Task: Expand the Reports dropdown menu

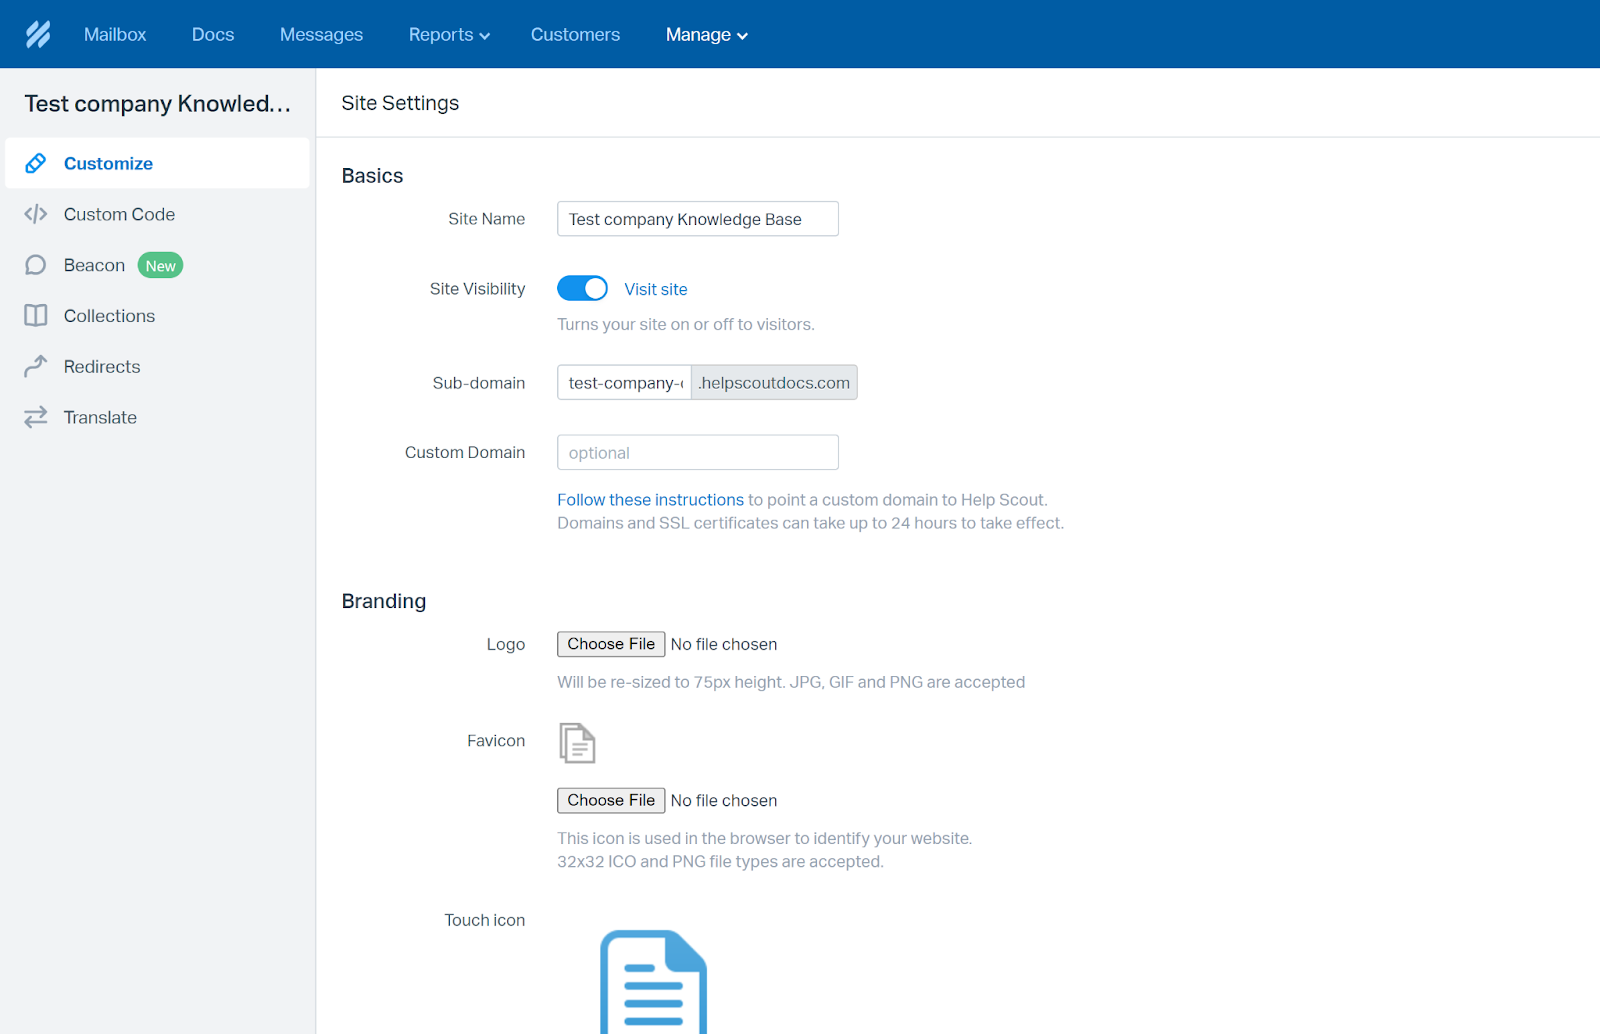Action: tap(449, 34)
